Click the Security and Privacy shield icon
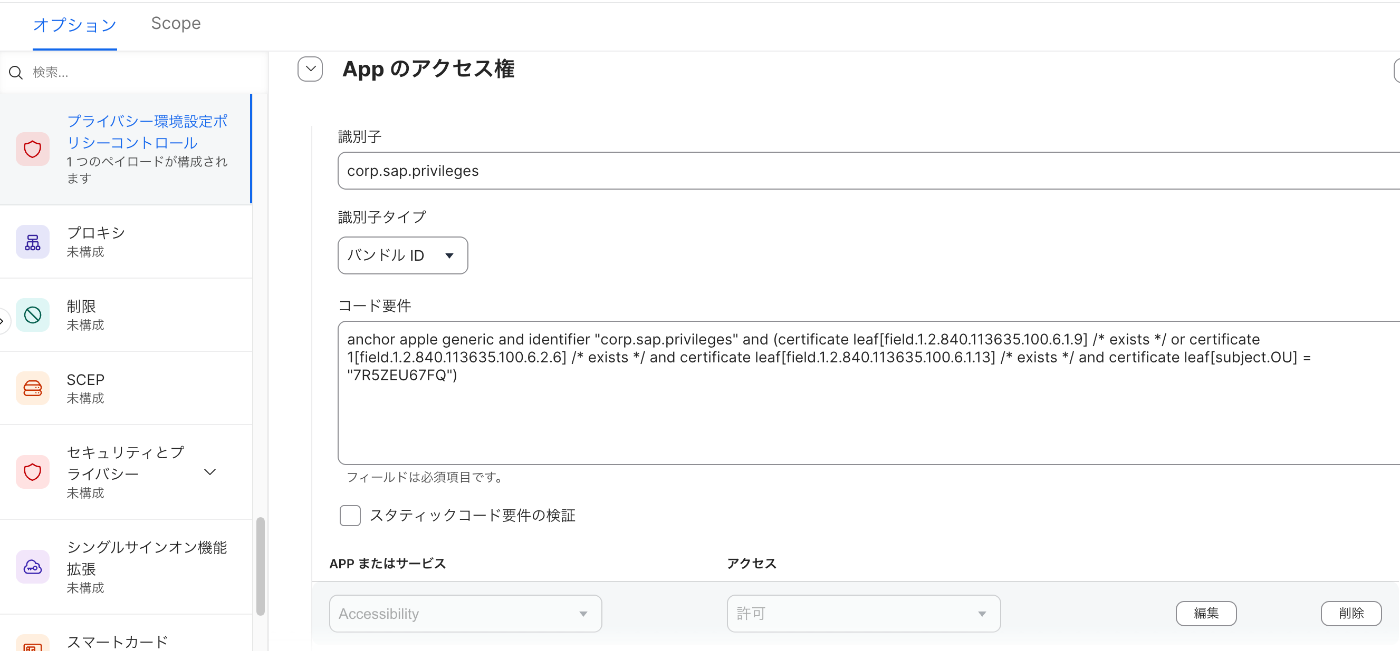 click(33, 471)
